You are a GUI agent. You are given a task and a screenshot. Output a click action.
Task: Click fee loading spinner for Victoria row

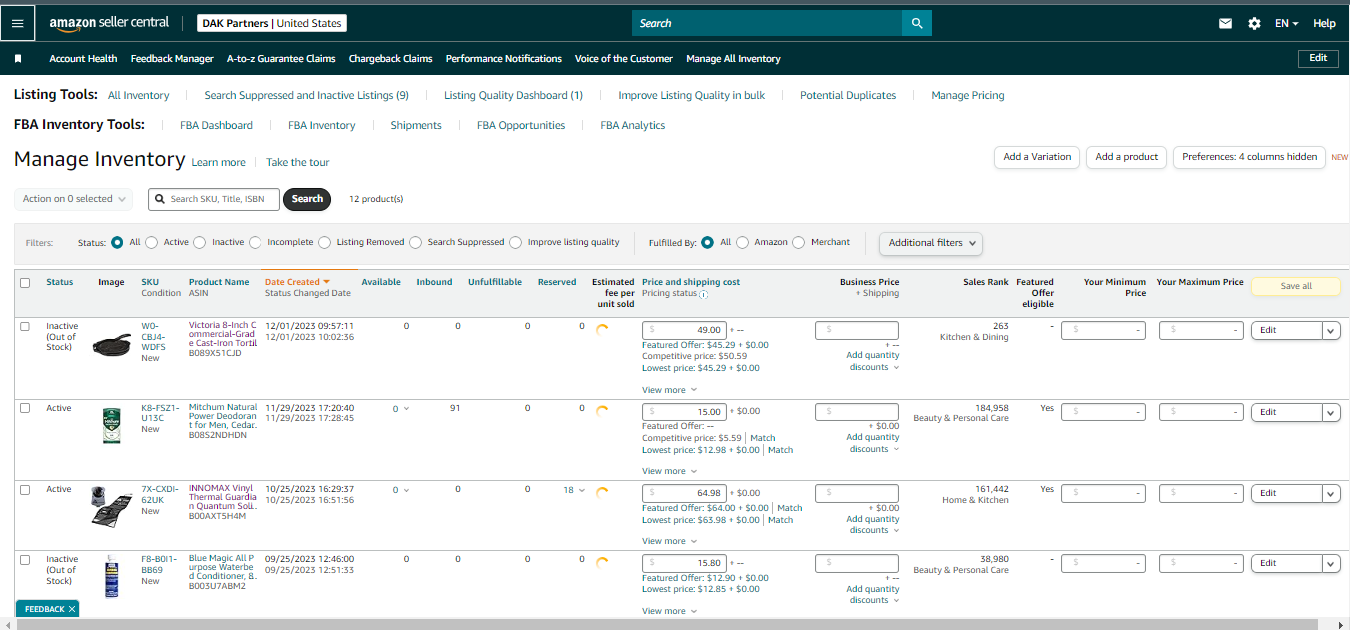coord(602,328)
